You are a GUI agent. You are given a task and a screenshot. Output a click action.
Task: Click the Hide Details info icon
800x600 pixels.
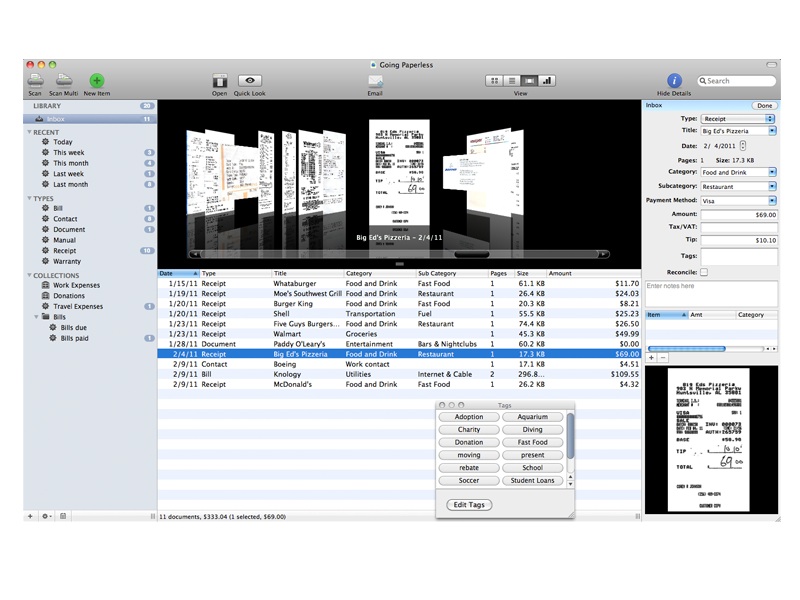675,80
